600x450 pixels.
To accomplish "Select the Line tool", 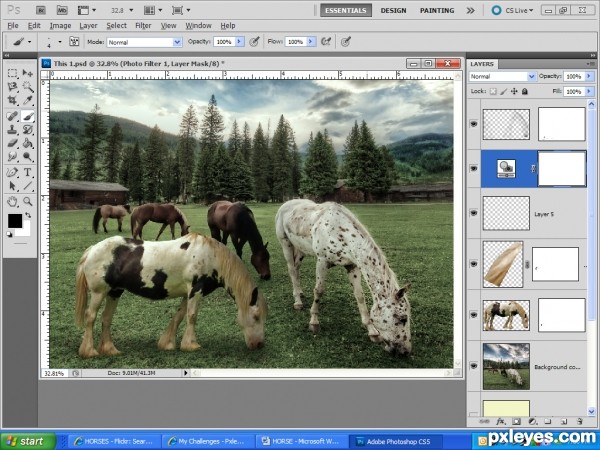I will pyautogui.click(x=27, y=186).
